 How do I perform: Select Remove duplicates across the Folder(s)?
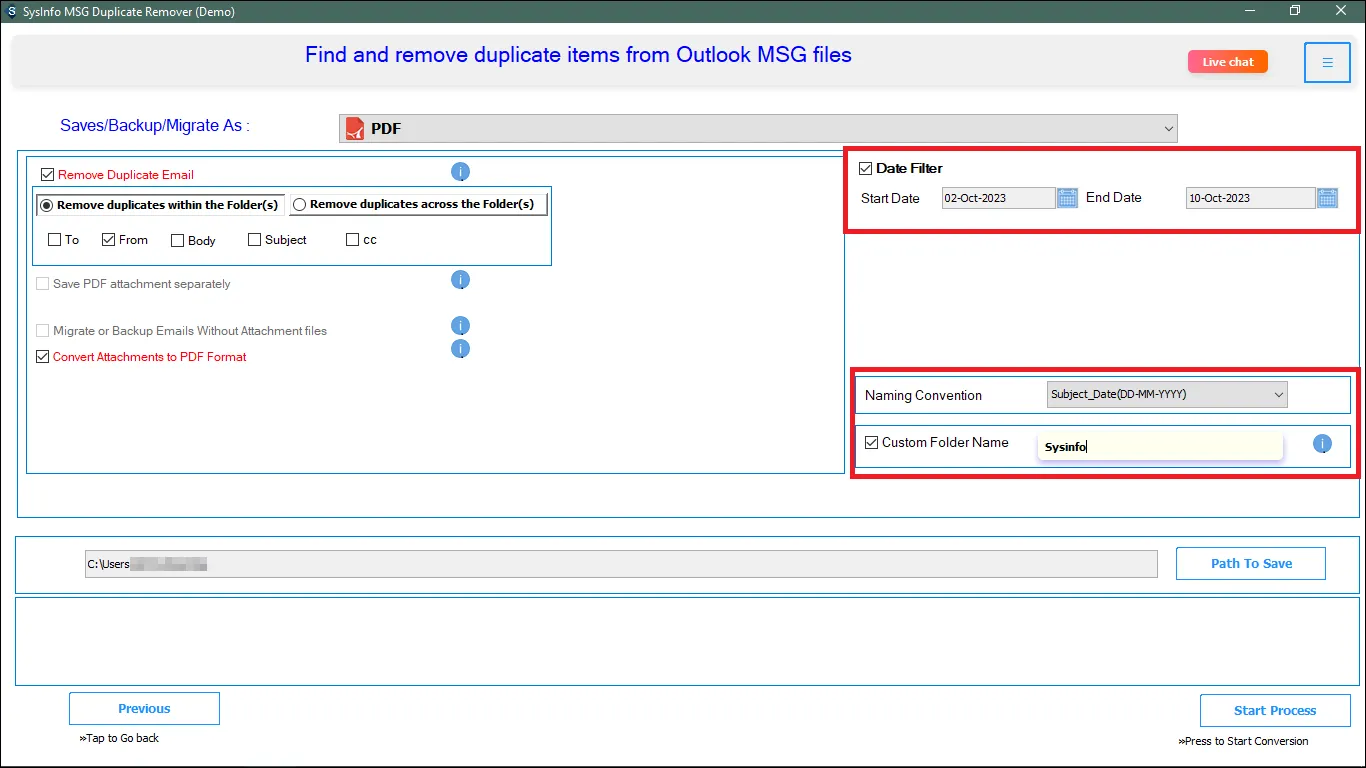(x=299, y=205)
